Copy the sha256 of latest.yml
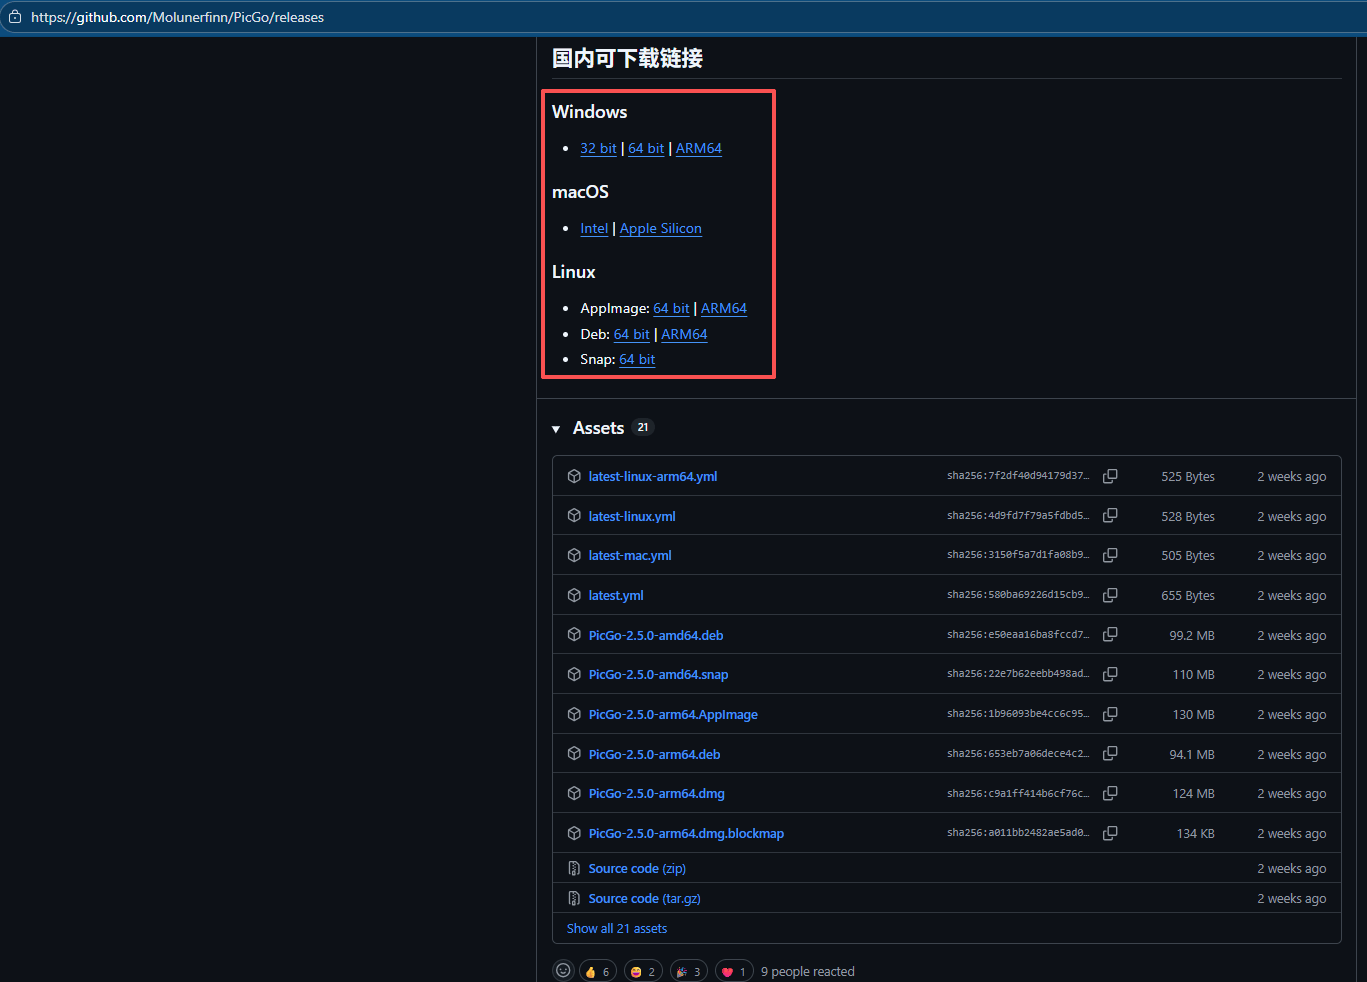 [1110, 595]
